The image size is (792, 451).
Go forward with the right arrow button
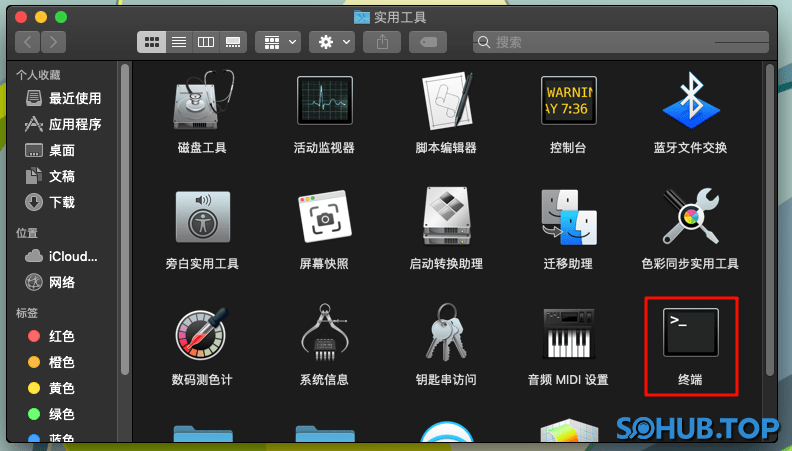tap(54, 42)
